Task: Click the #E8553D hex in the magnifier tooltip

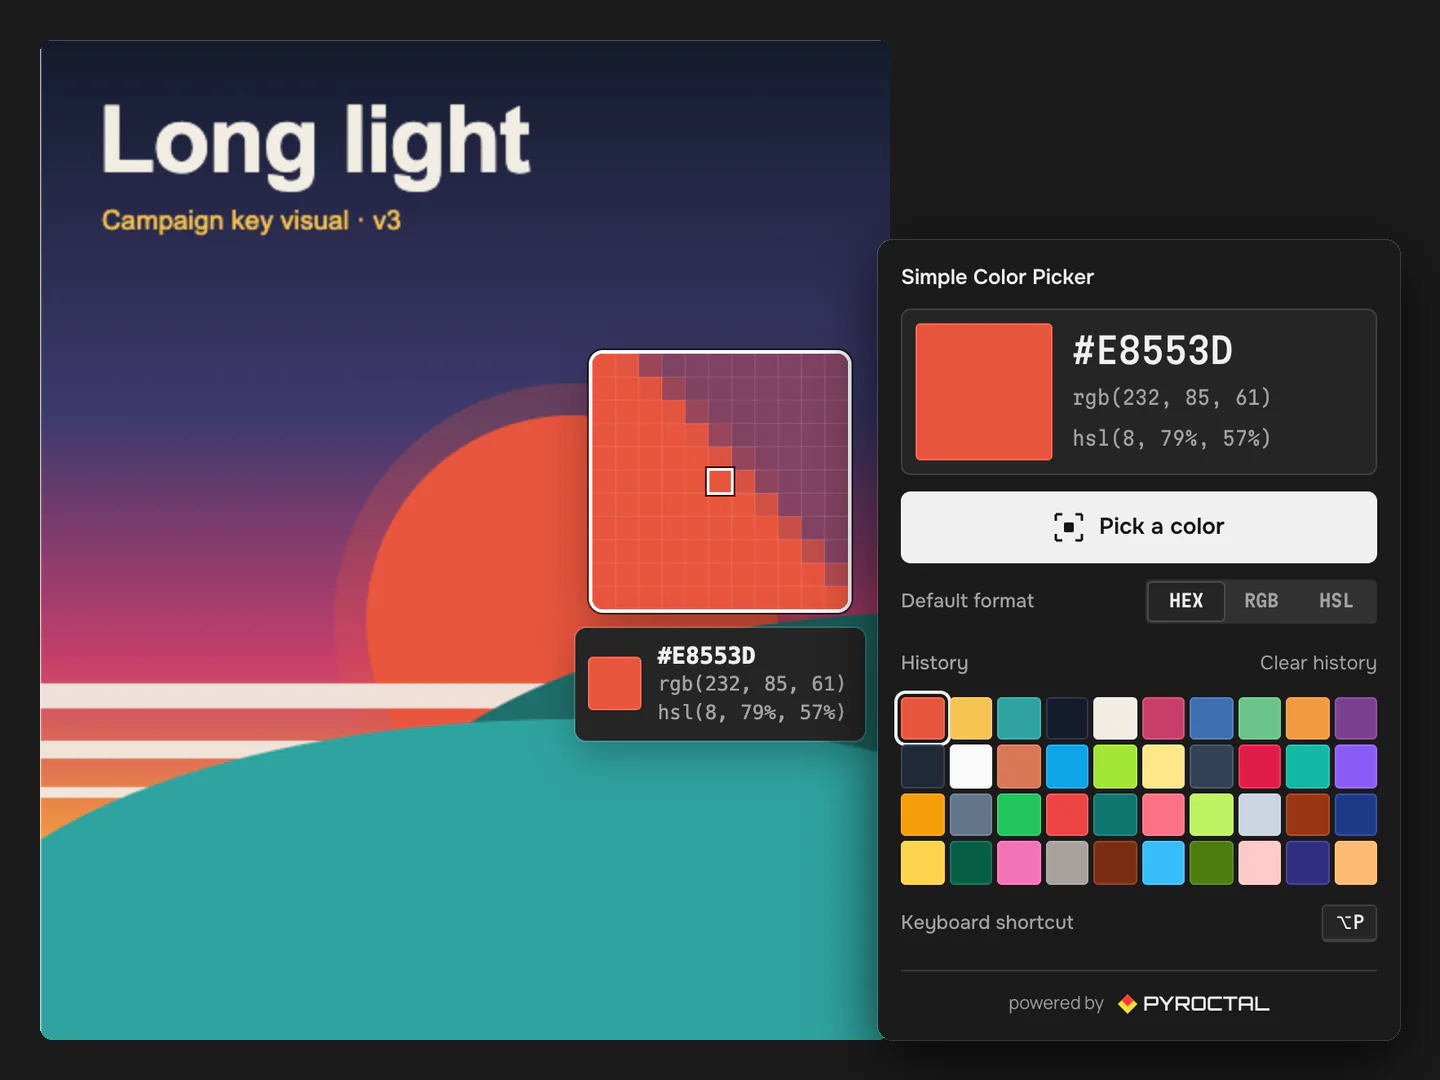Action: [706, 656]
